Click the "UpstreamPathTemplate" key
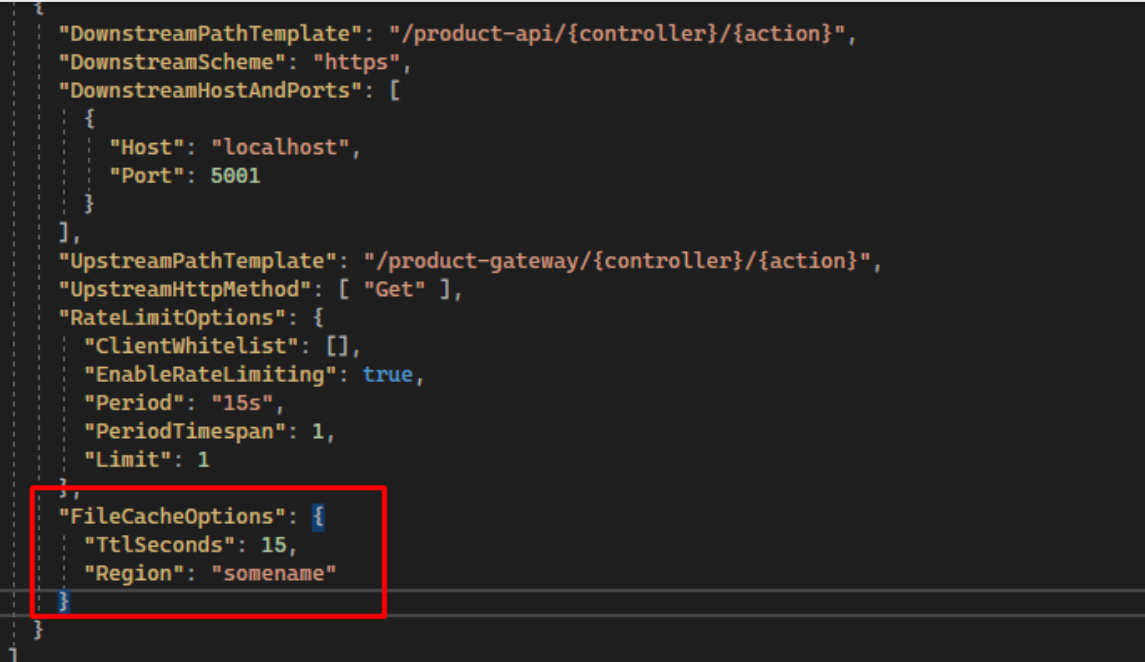This screenshot has width=1145, height=662. [197, 261]
